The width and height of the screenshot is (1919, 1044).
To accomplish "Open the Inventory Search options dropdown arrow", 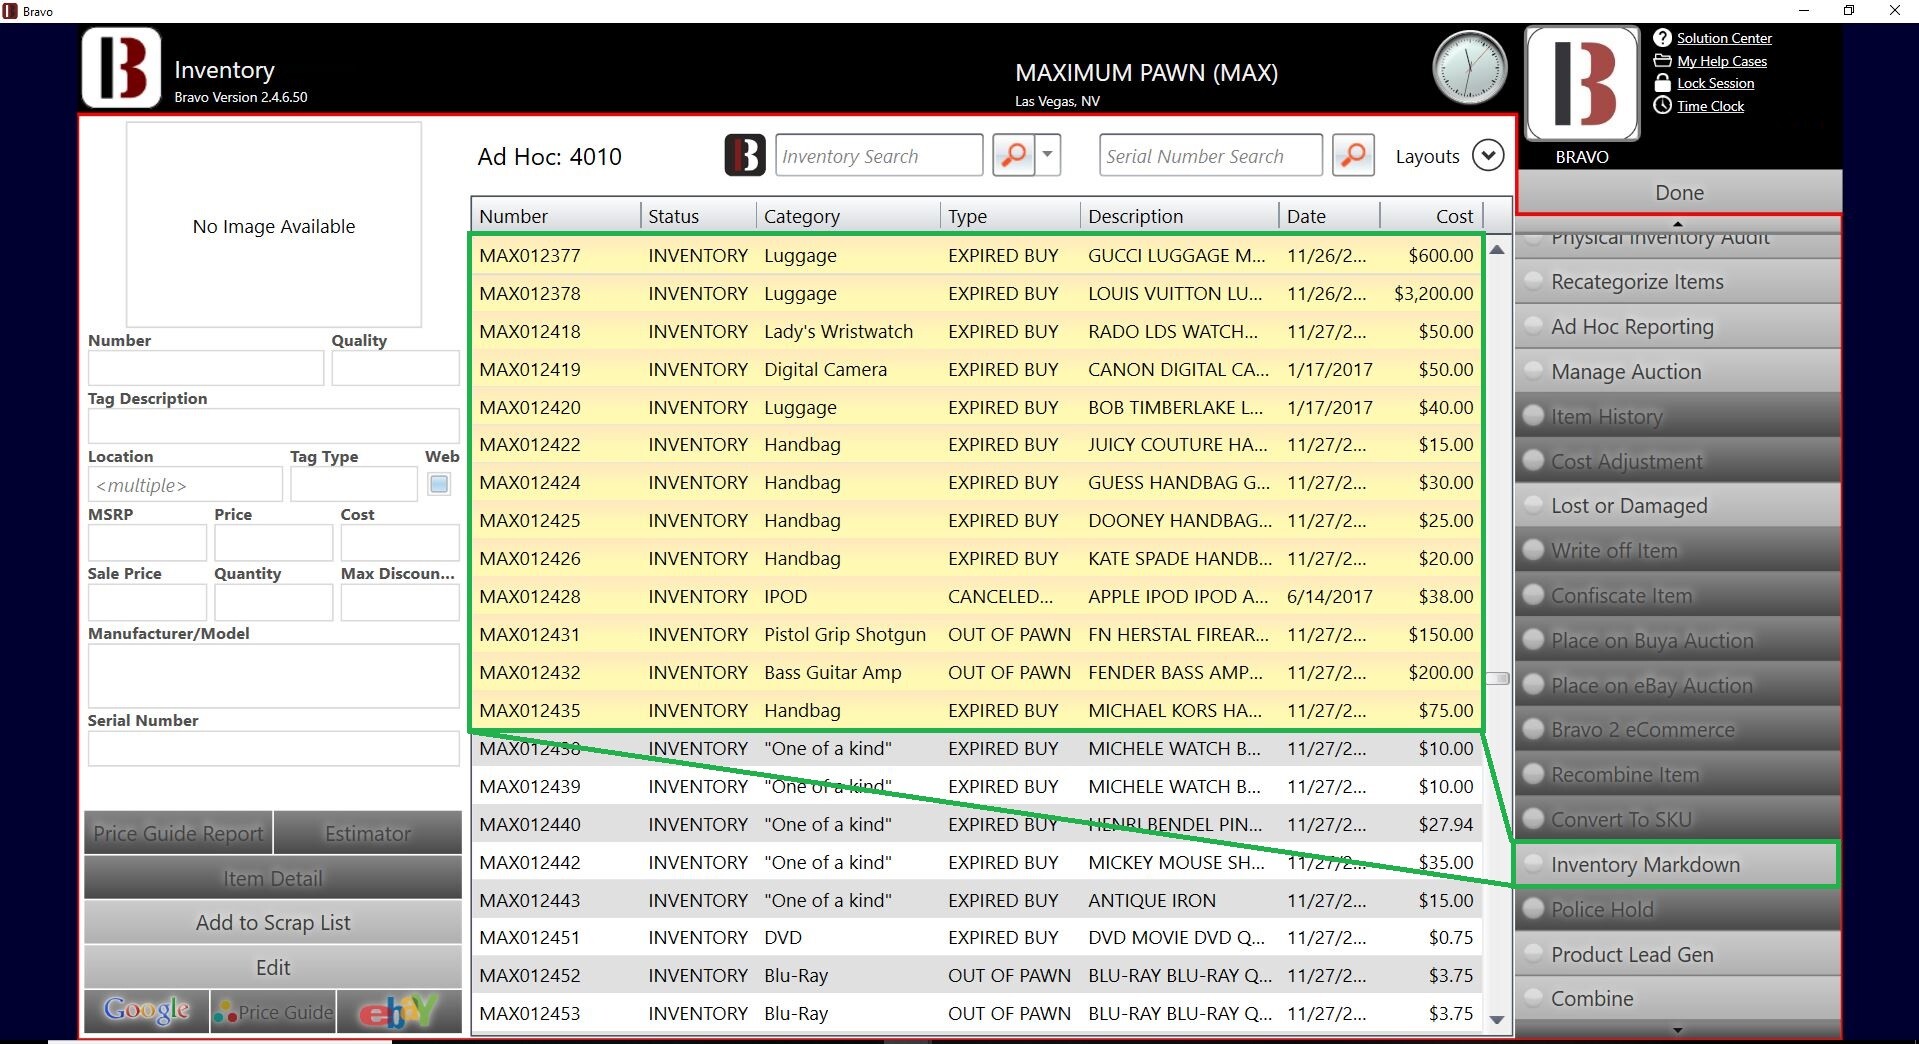I will (x=1047, y=155).
